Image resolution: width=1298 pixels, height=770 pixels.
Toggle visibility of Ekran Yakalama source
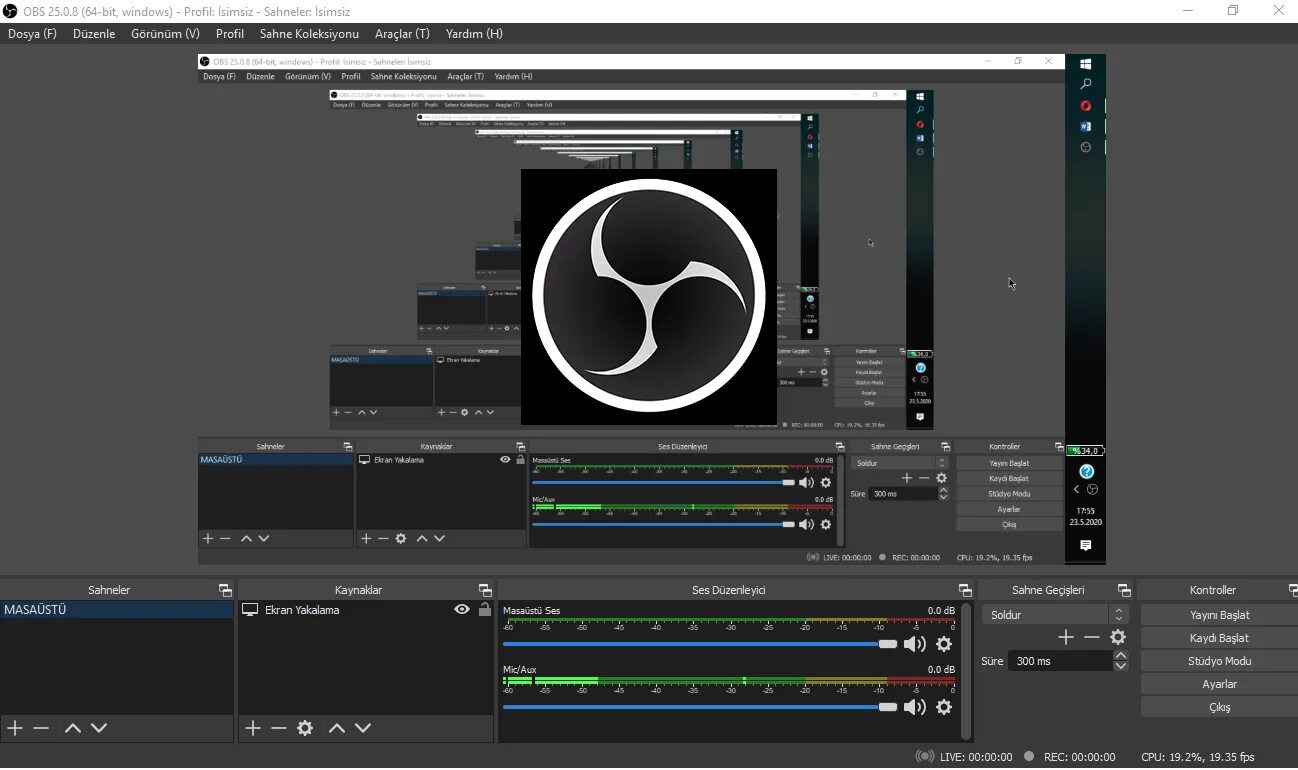(x=462, y=609)
